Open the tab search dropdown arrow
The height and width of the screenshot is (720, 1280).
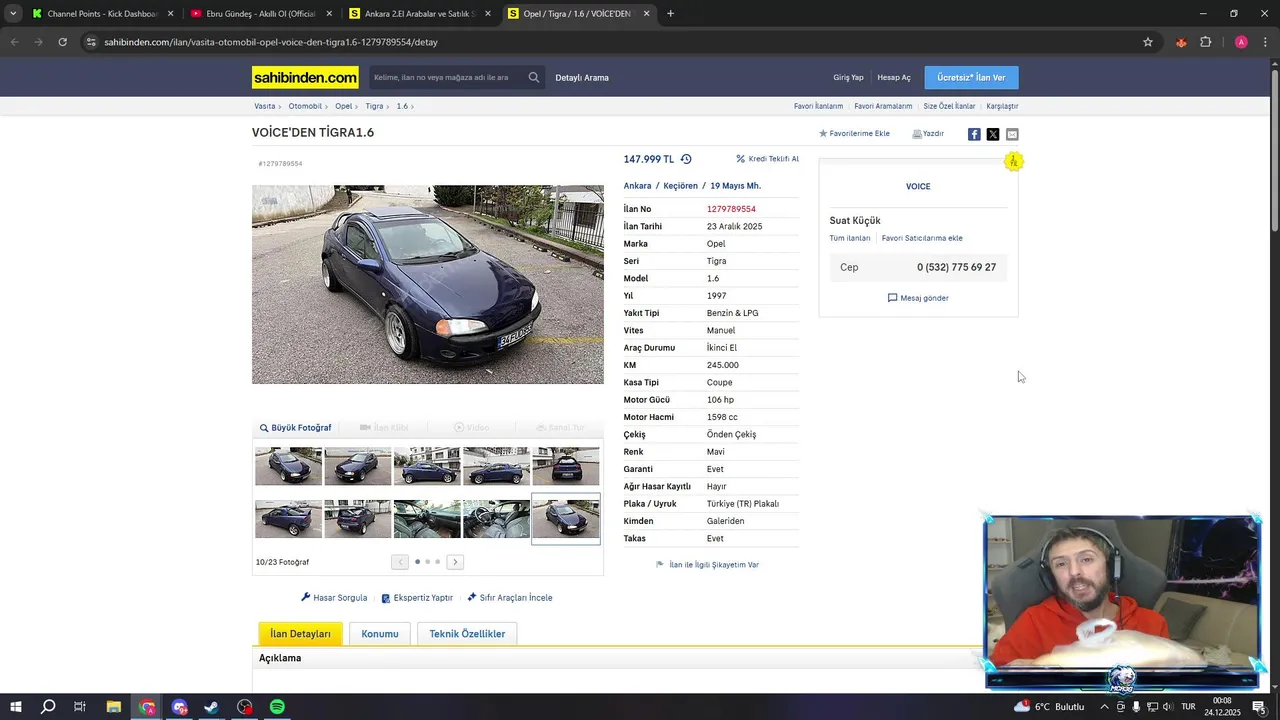click(x=13, y=14)
